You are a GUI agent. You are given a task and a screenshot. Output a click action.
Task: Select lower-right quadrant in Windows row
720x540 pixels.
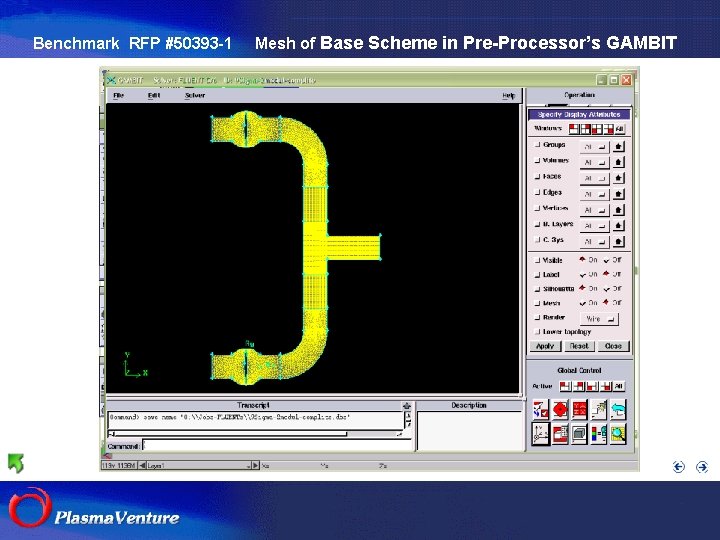click(608, 129)
